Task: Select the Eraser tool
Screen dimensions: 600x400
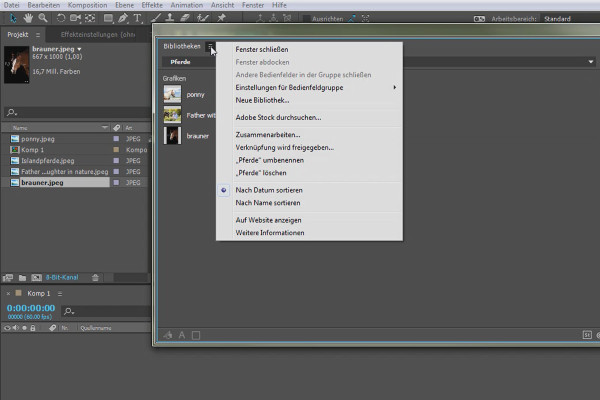Action: [185, 18]
